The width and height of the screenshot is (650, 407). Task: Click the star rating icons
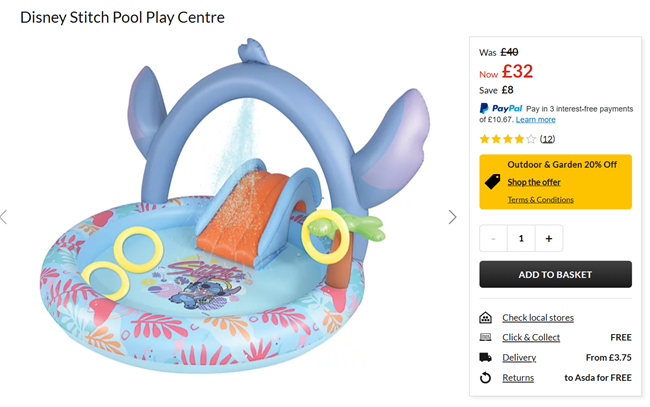tap(507, 139)
